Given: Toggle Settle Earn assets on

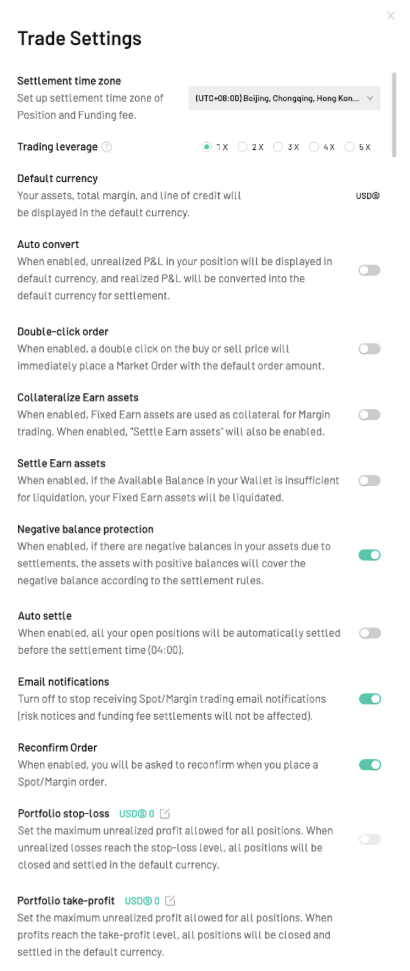Looking at the screenshot, I should point(369,481).
